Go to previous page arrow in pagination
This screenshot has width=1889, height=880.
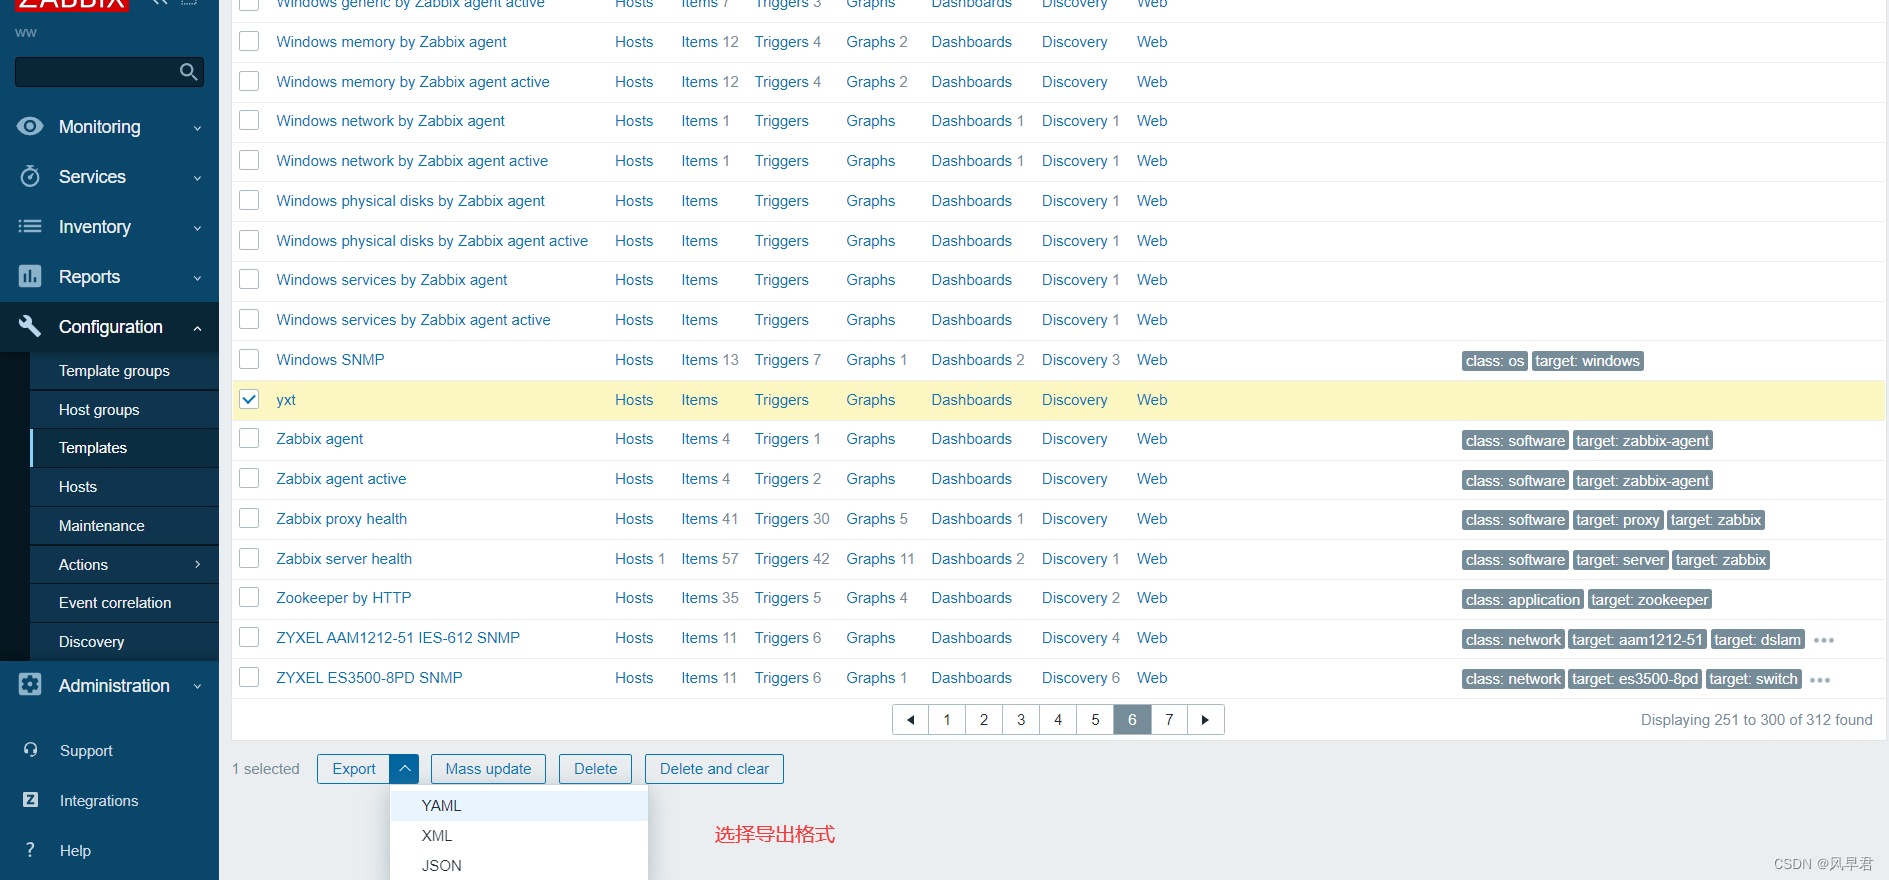[x=910, y=720]
